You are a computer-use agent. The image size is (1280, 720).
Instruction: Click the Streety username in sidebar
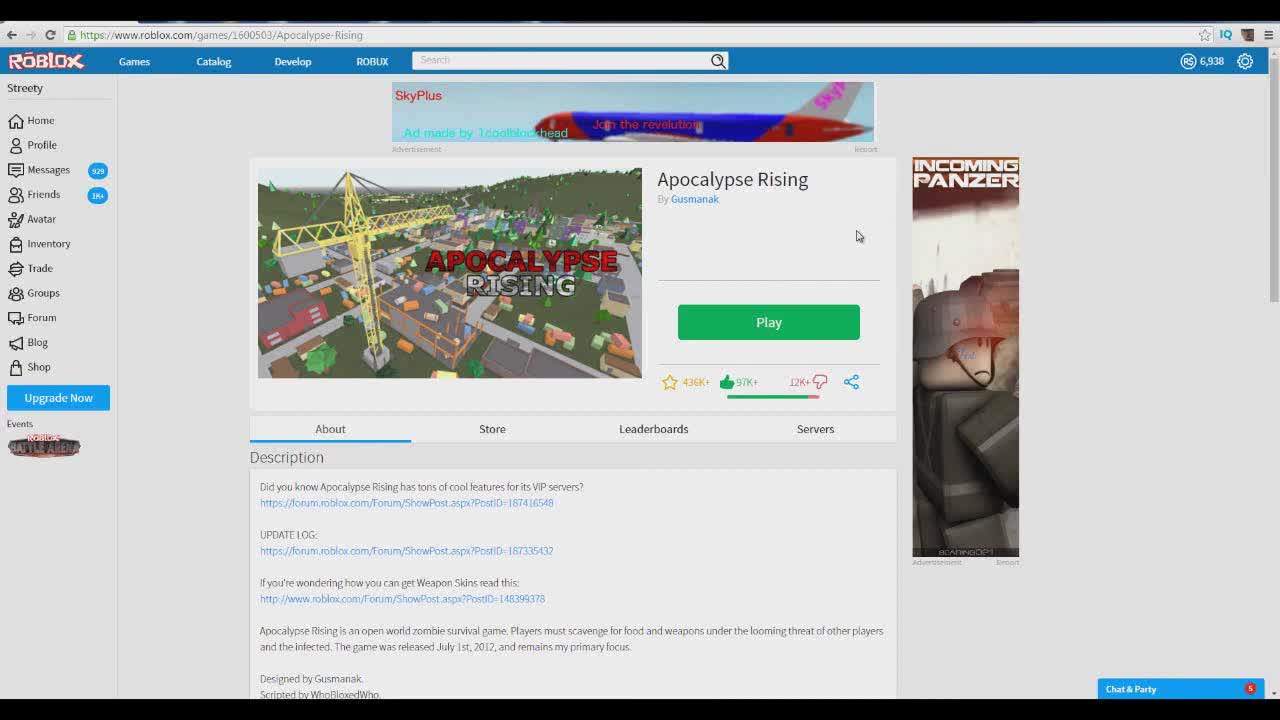(x=25, y=88)
